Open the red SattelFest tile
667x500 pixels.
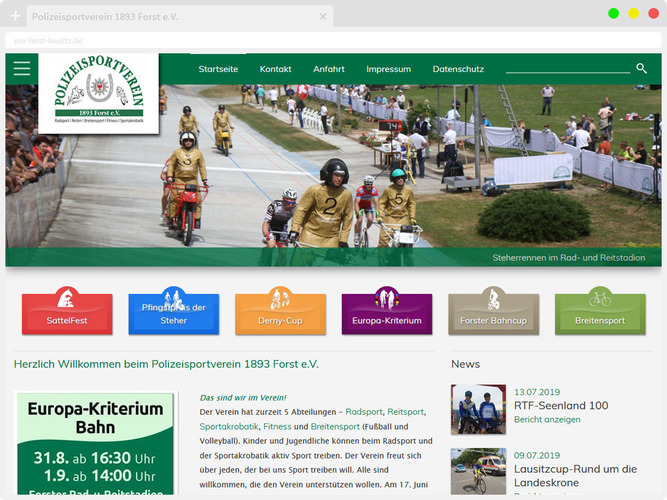pos(67,313)
